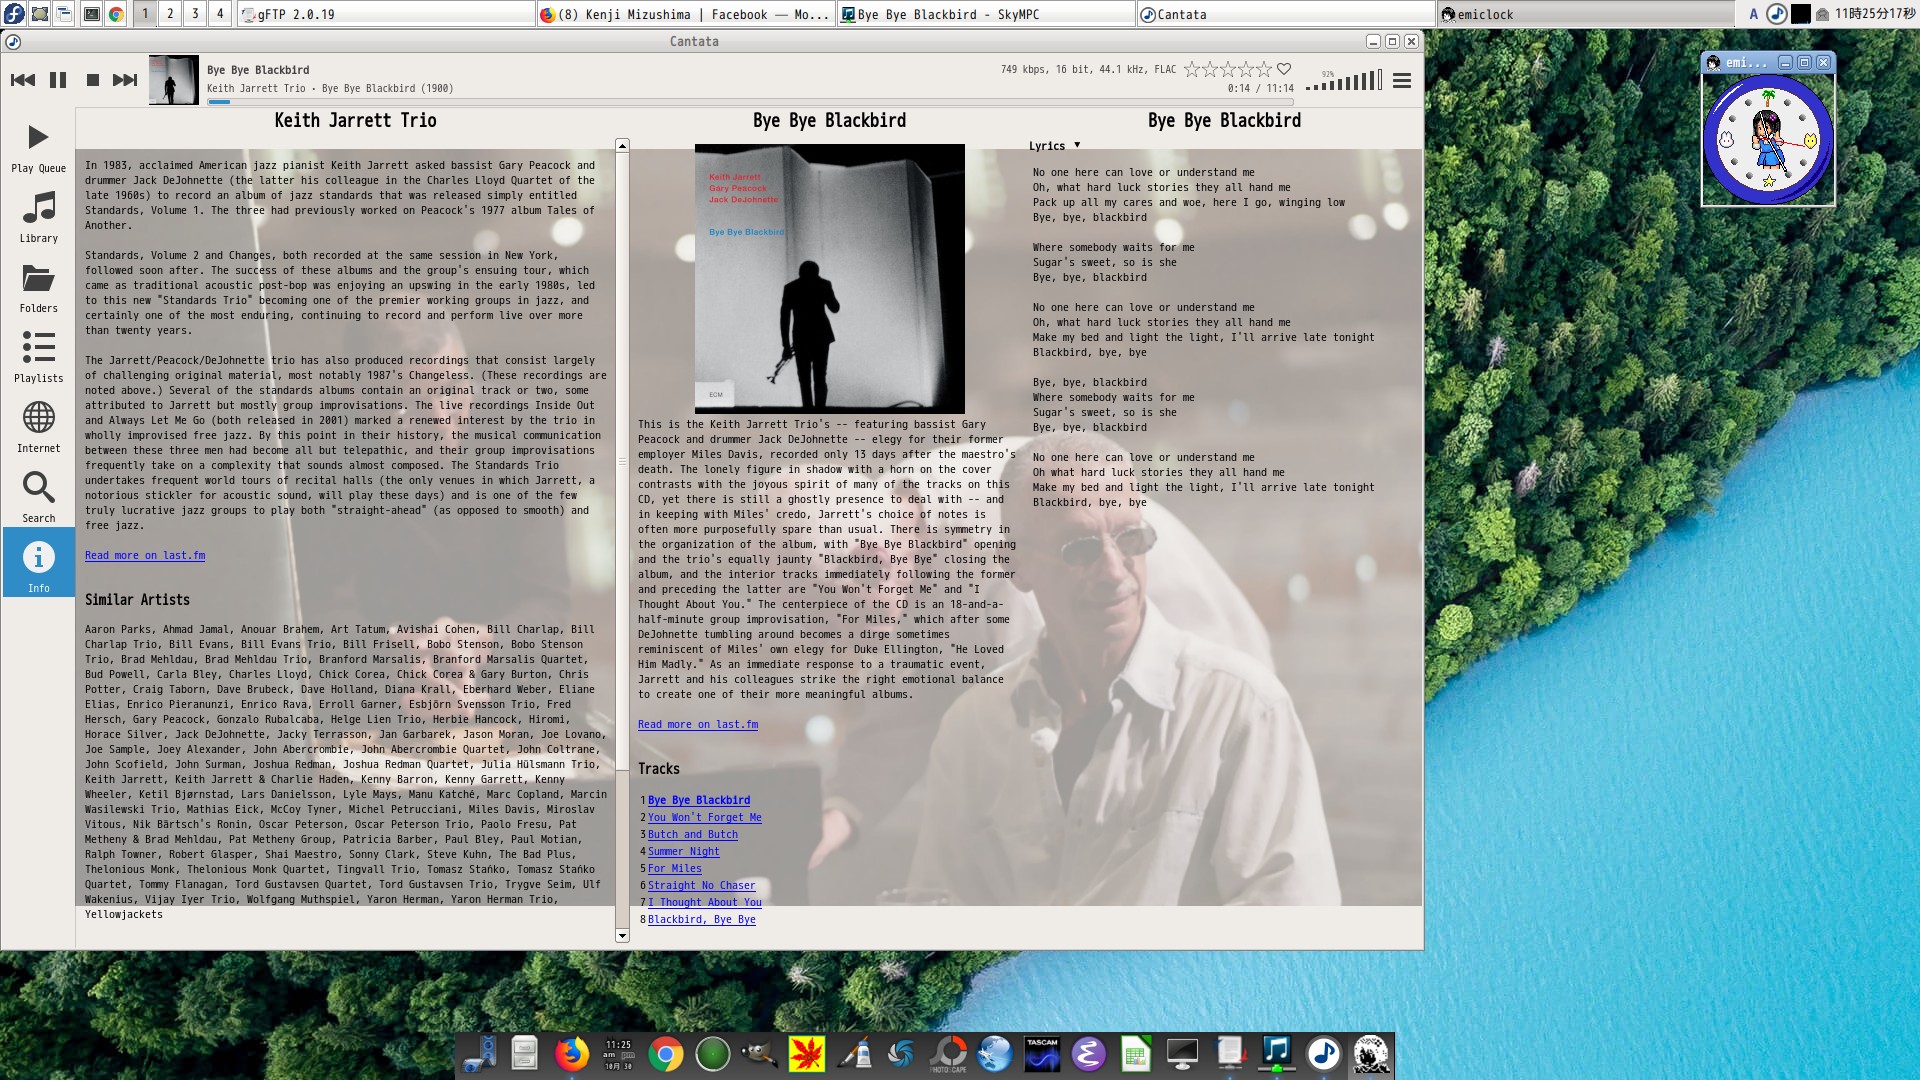
Task: Open the Summer Night track link
Action: tap(683, 852)
